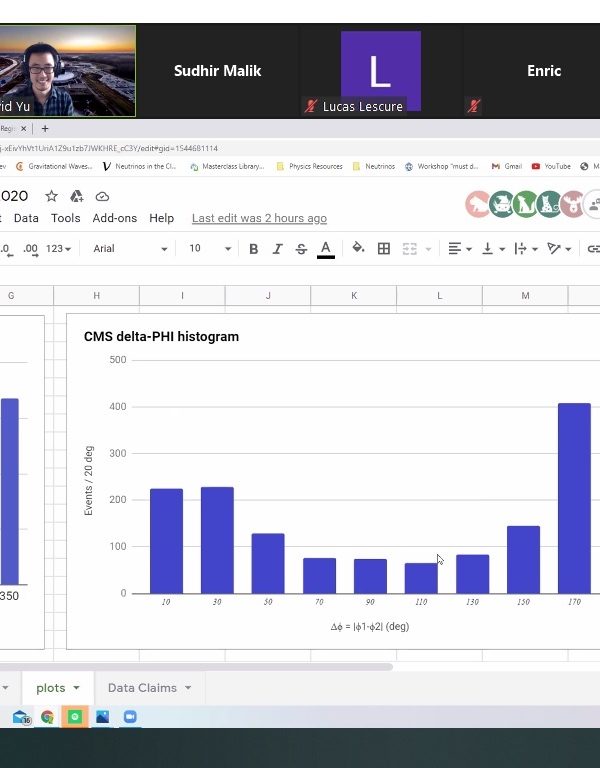
Task: Open the 123 number format dropdown
Action: (59, 249)
